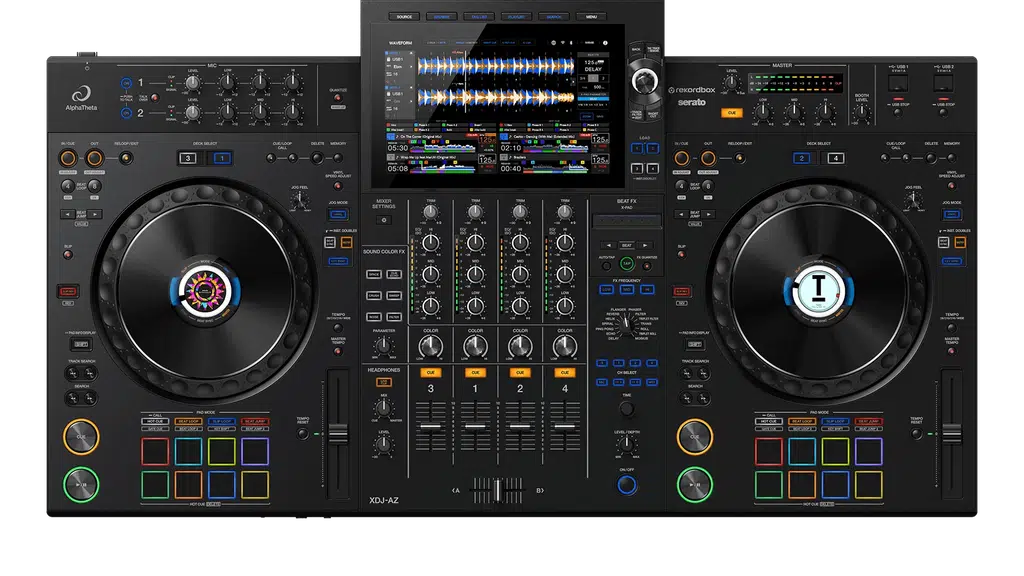Toggle MIC 2 ON button
The height and width of the screenshot is (576, 1024).
pyautogui.click(x=126, y=113)
